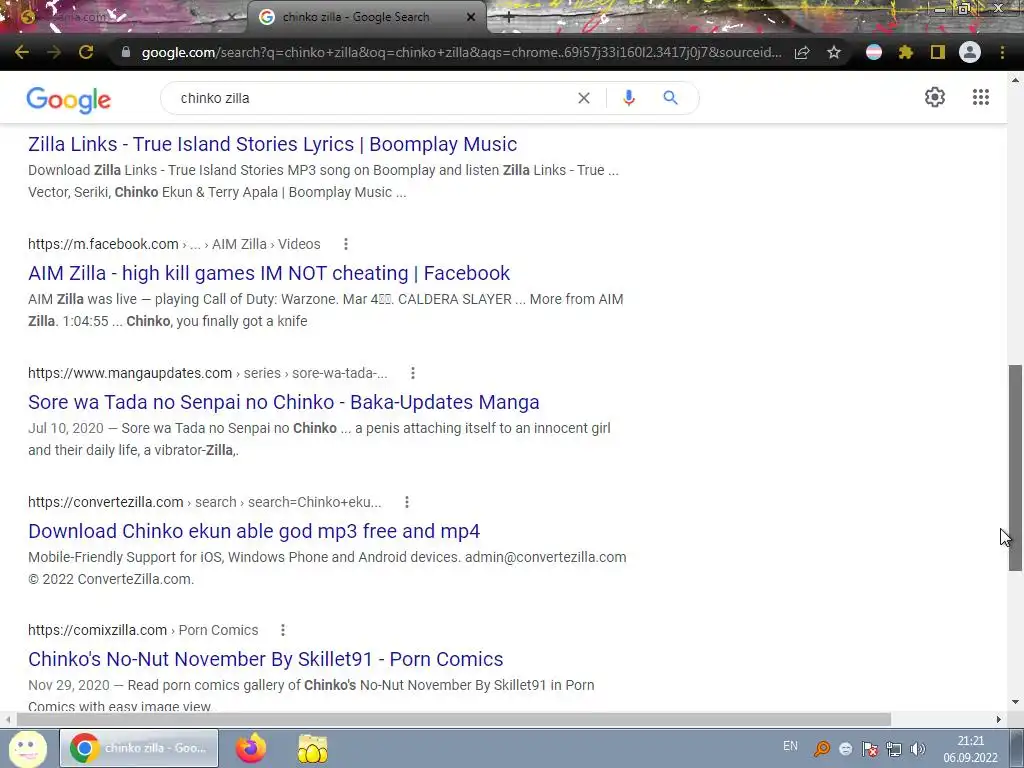Open the Baka-Updates Manga result link
The image size is (1024, 768).
283,402
